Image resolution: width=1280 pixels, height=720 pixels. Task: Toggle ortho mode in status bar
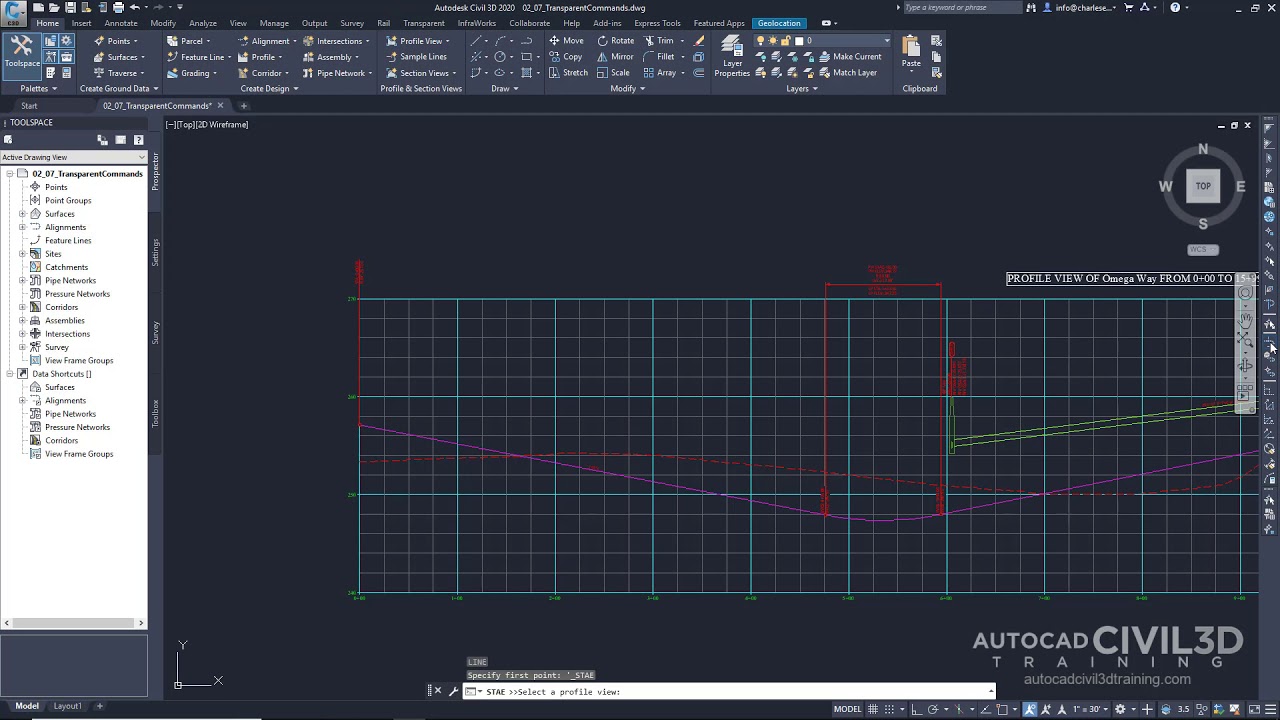tap(915, 709)
